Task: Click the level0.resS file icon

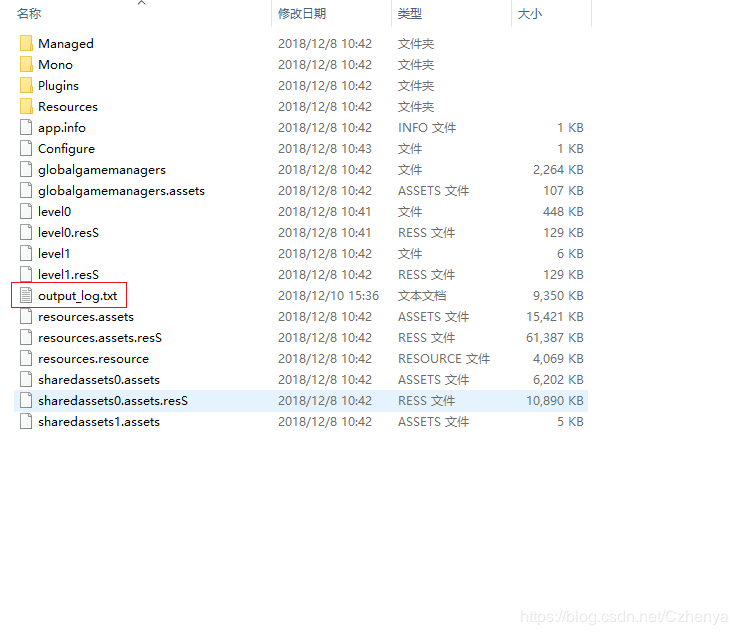Action: pos(26,233)
